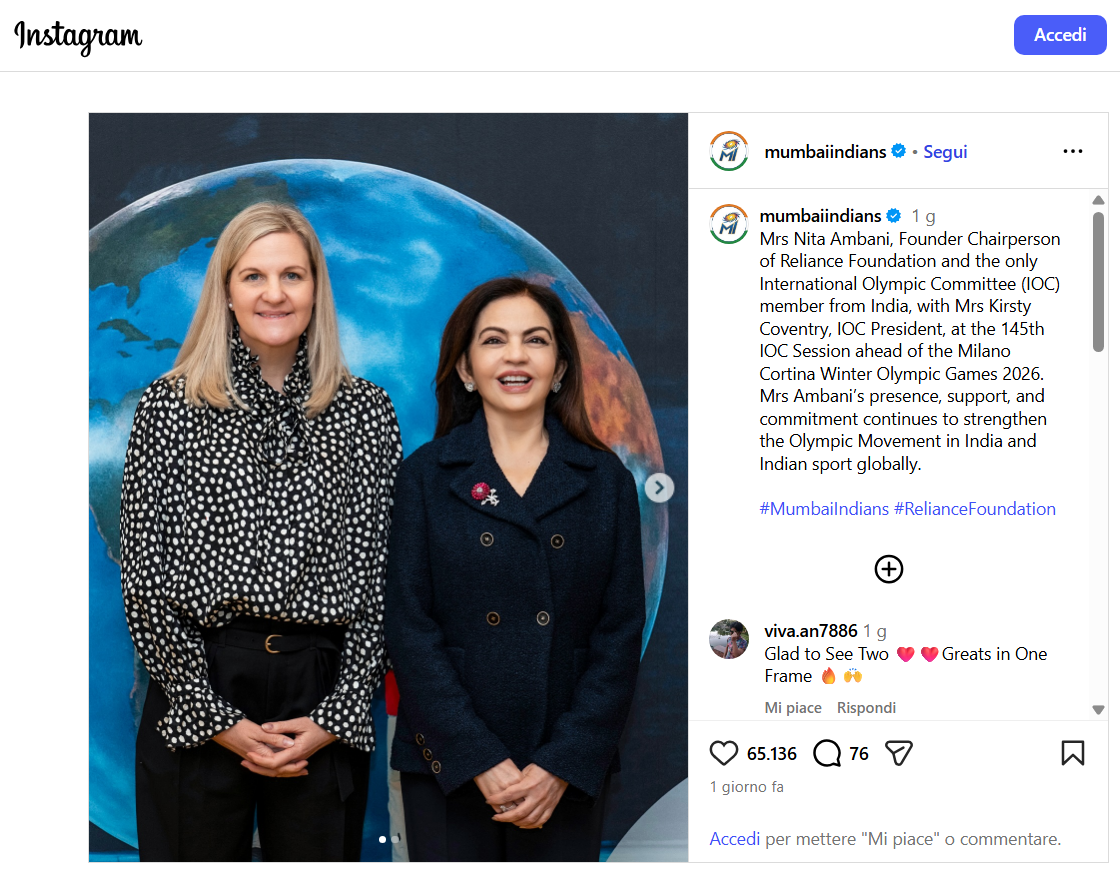The height and width of the screenshot is (881, 1120).
Task: Share the post with paper plane icon
Action: (899, 753)
